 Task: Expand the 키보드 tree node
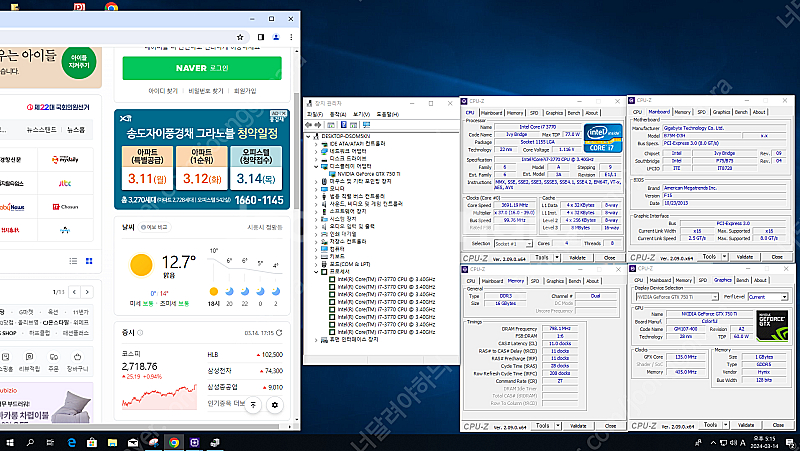pos(316,257)
